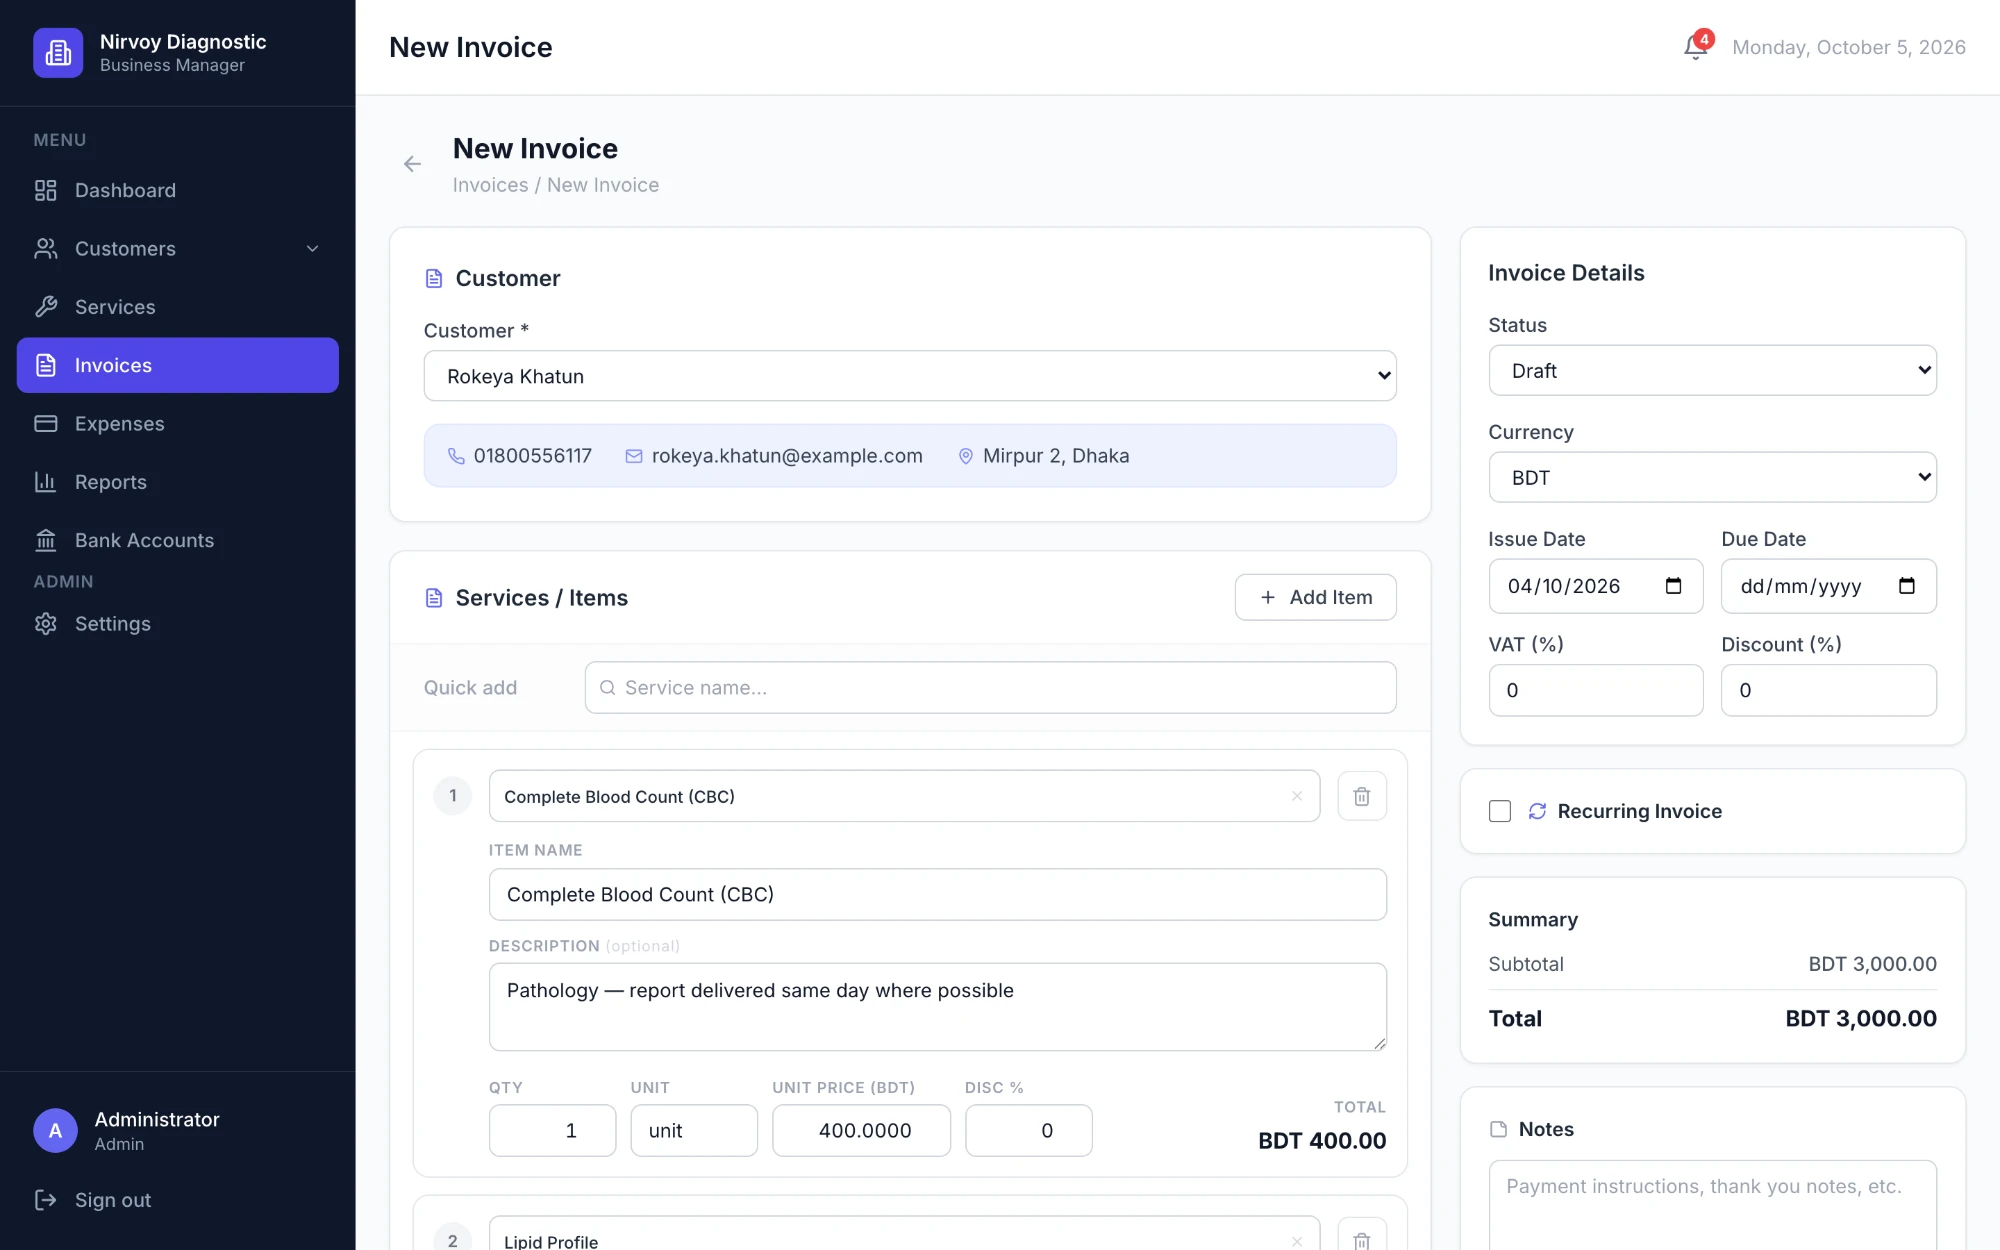Delete item 1 with trash icon

(x=1361, y=796)
